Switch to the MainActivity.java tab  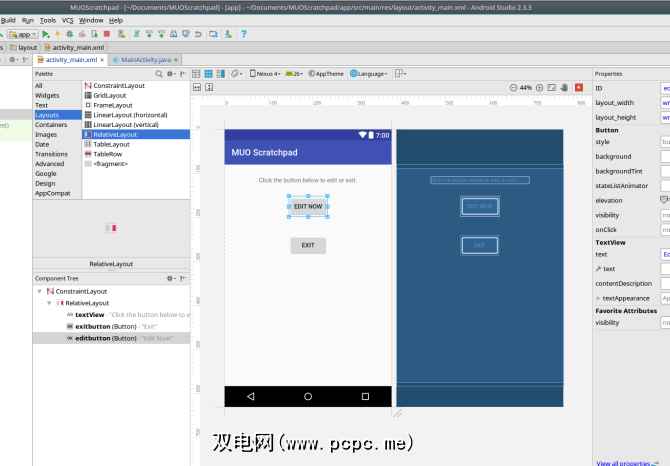pyautogui.click(x=145, y=60)
